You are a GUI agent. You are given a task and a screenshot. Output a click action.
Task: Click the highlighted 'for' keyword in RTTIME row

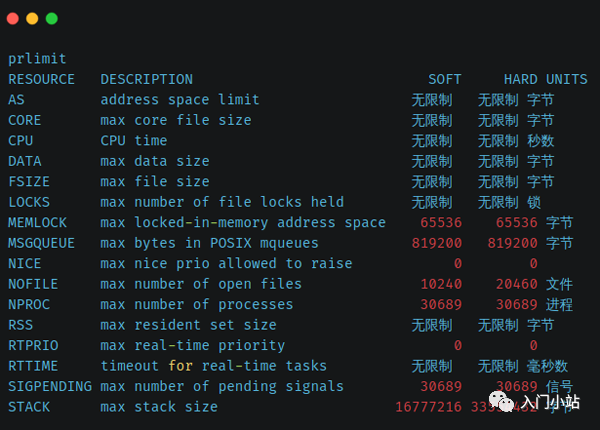(x=180, y=366)
